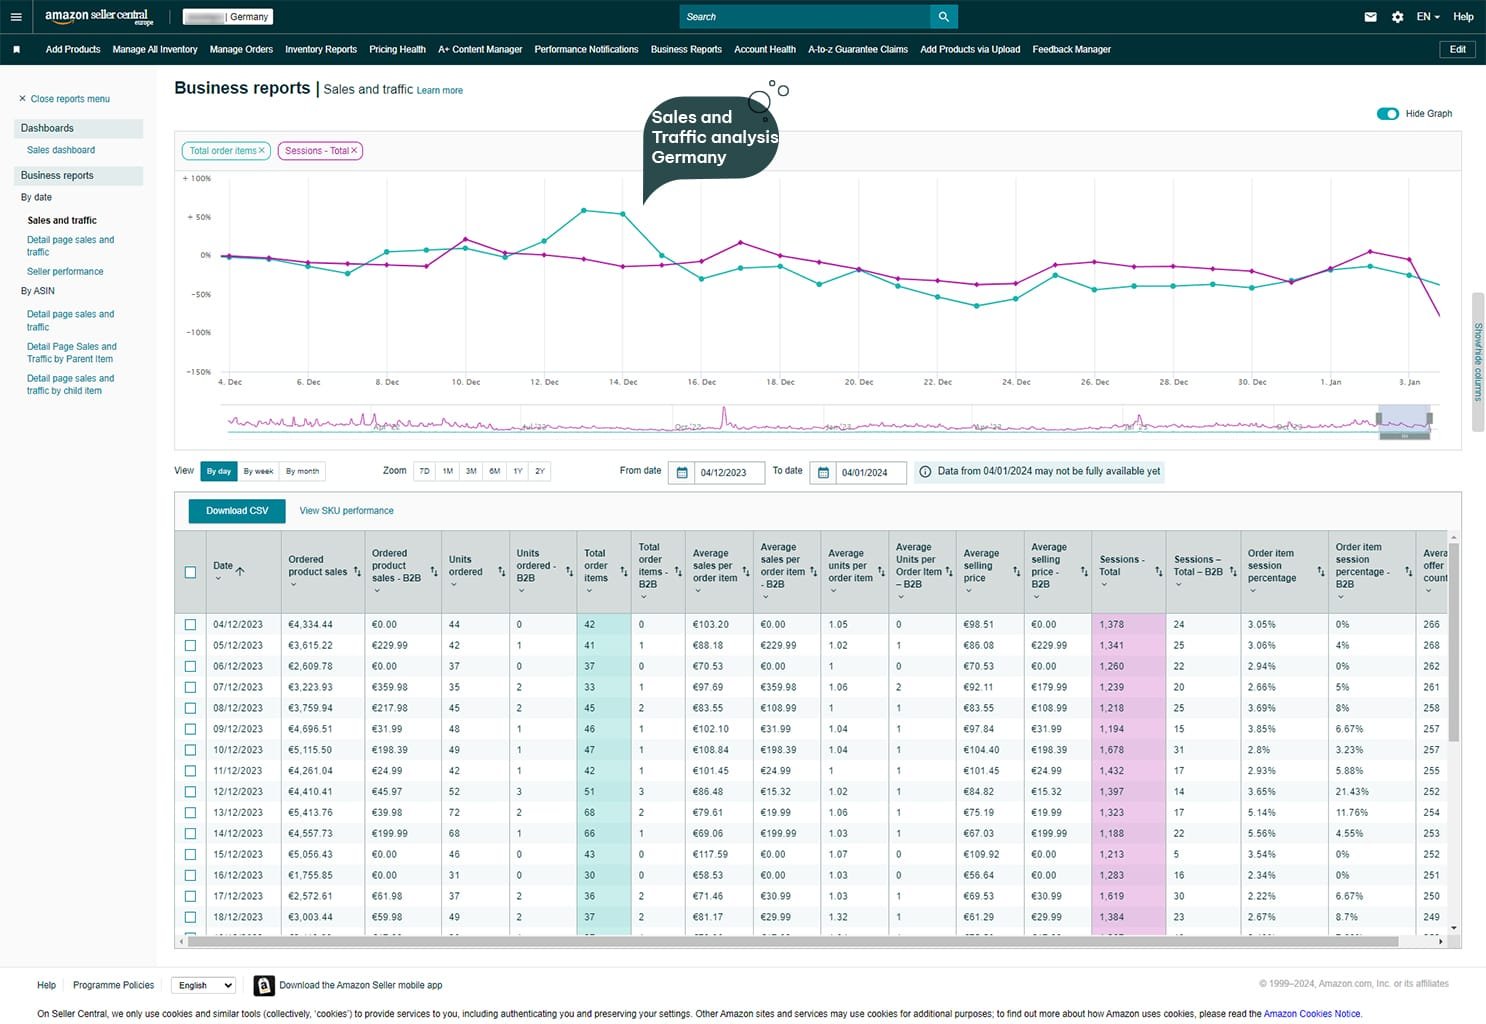Click the data availability info icon
The height and width of the screenshot is (1024, 1486).
(925, 472)
